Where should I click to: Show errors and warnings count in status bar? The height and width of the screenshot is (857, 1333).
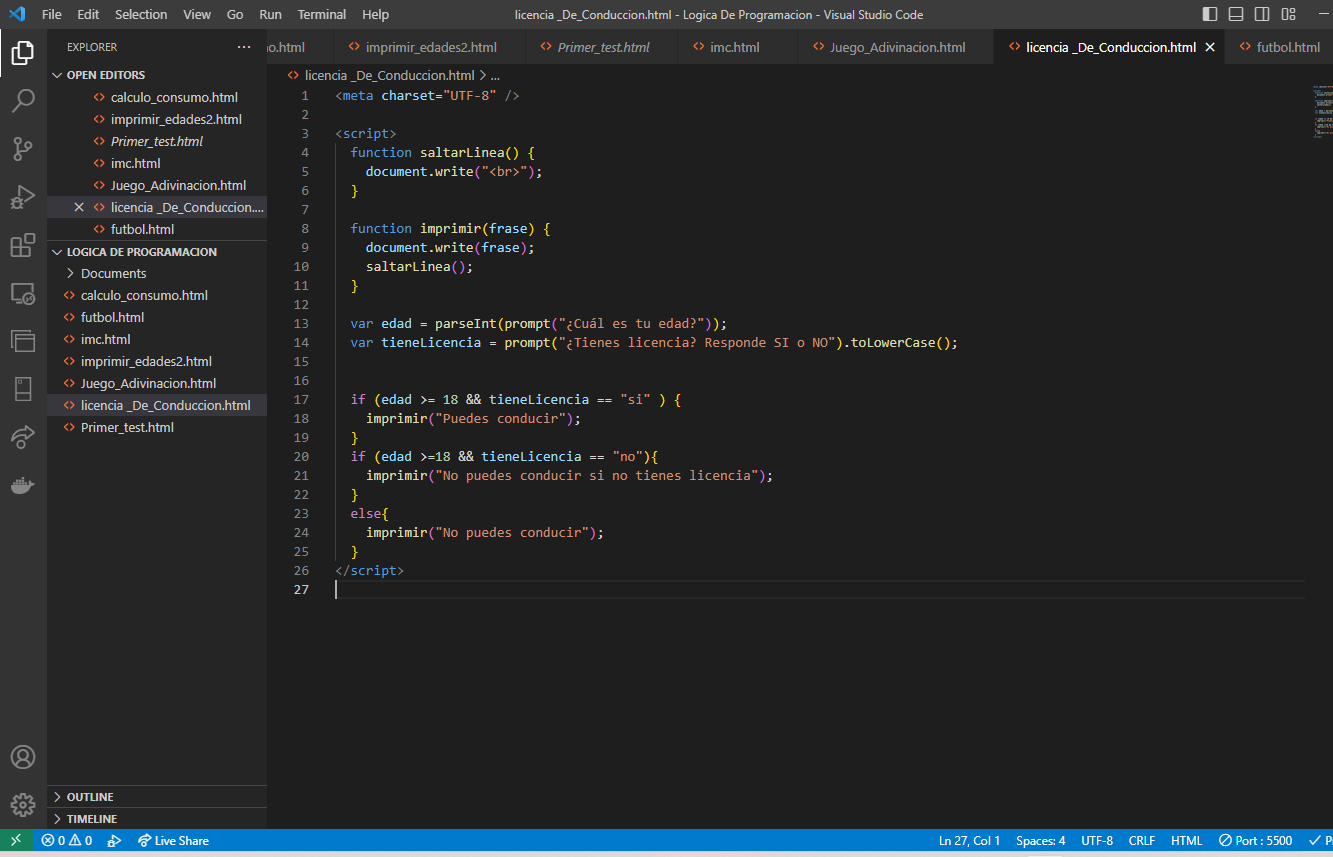click(x=66, y=841)
